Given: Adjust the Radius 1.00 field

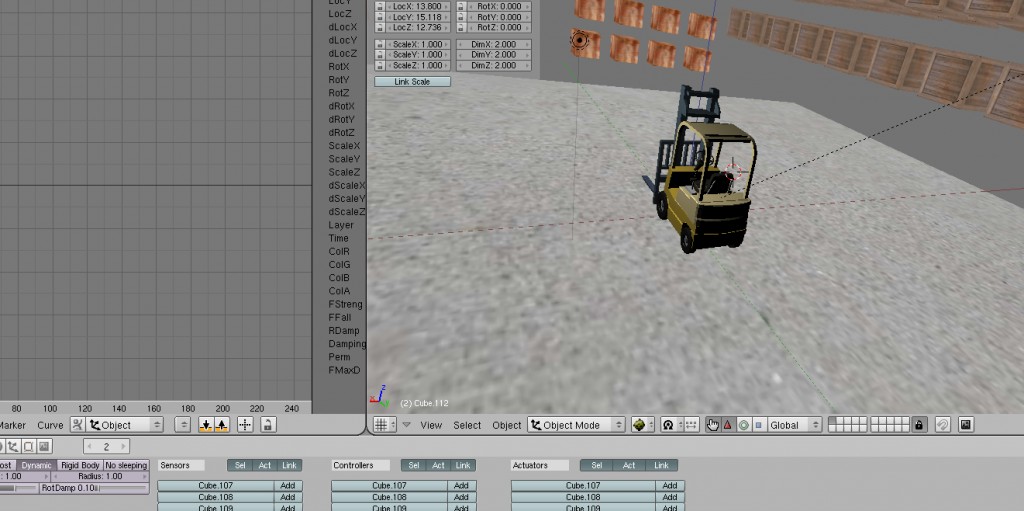Looking at the screenshot, I should (100, 476).
